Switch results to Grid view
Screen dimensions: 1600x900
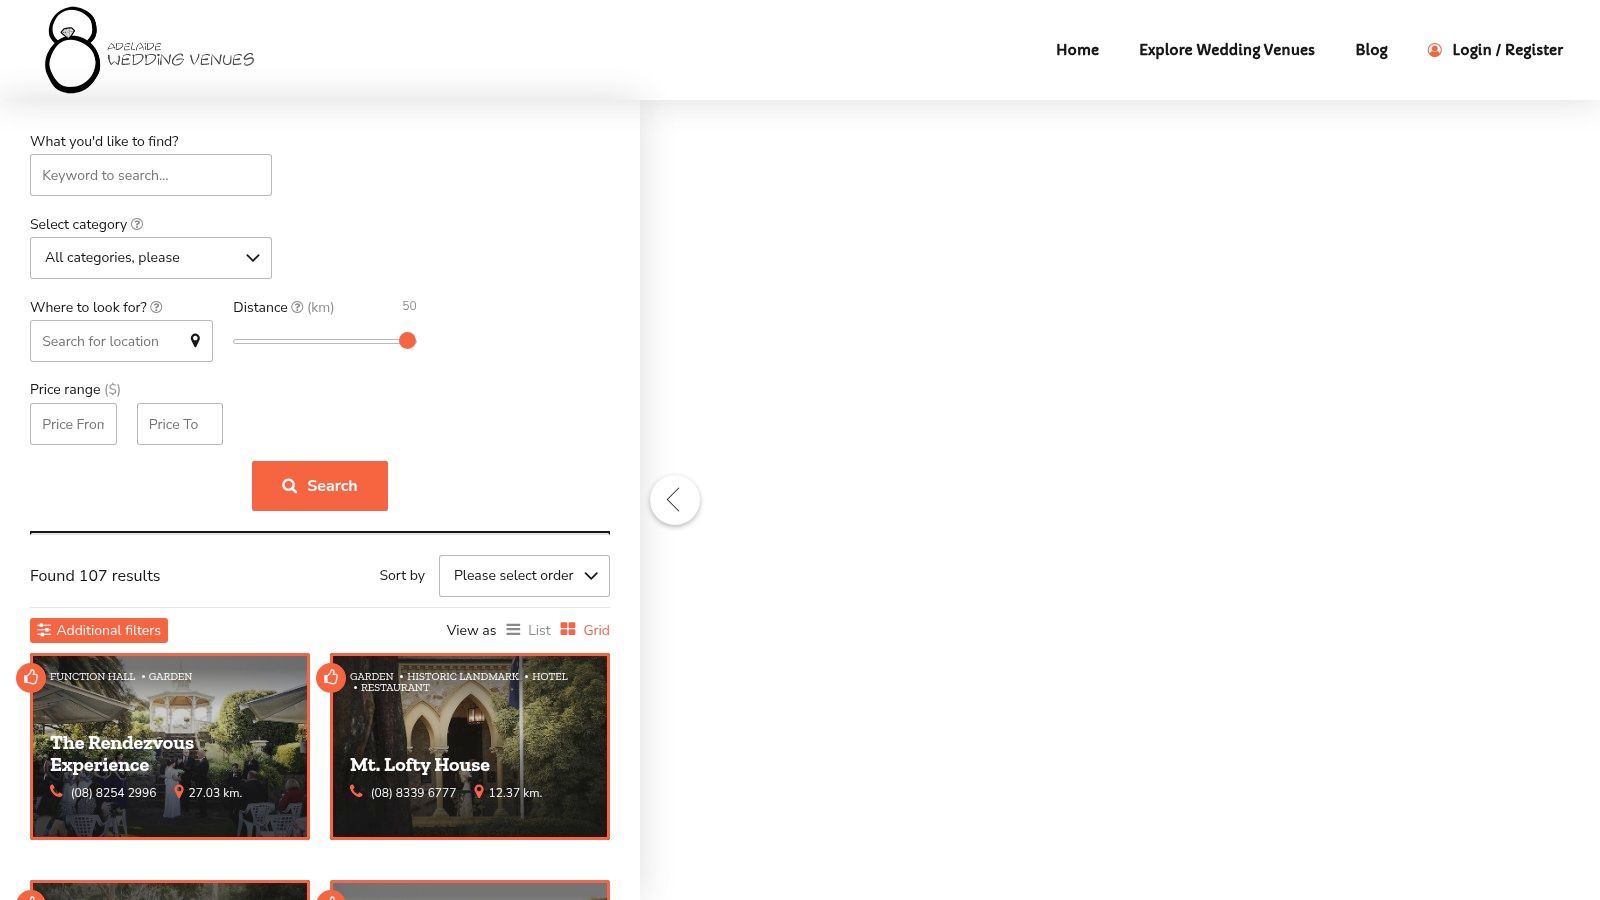pyautogui.click(x=585, y=630)
